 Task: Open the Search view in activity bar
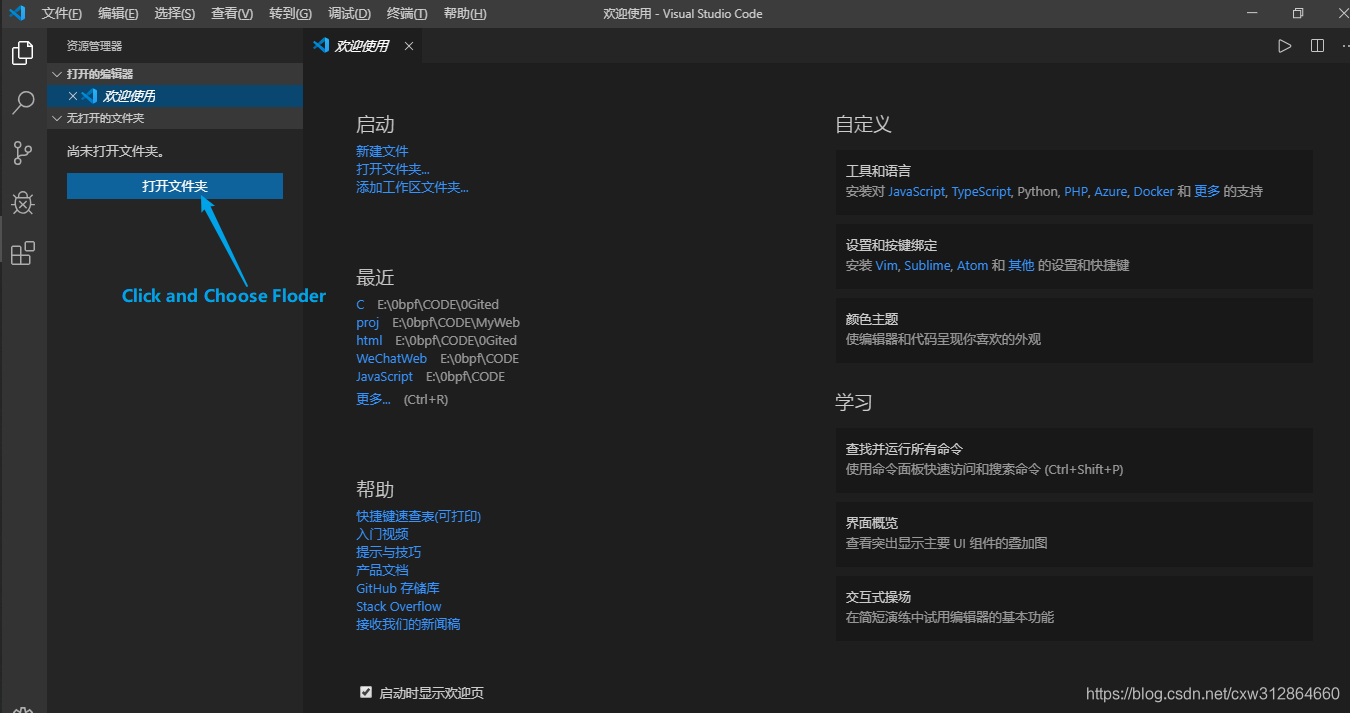[23, 102]
